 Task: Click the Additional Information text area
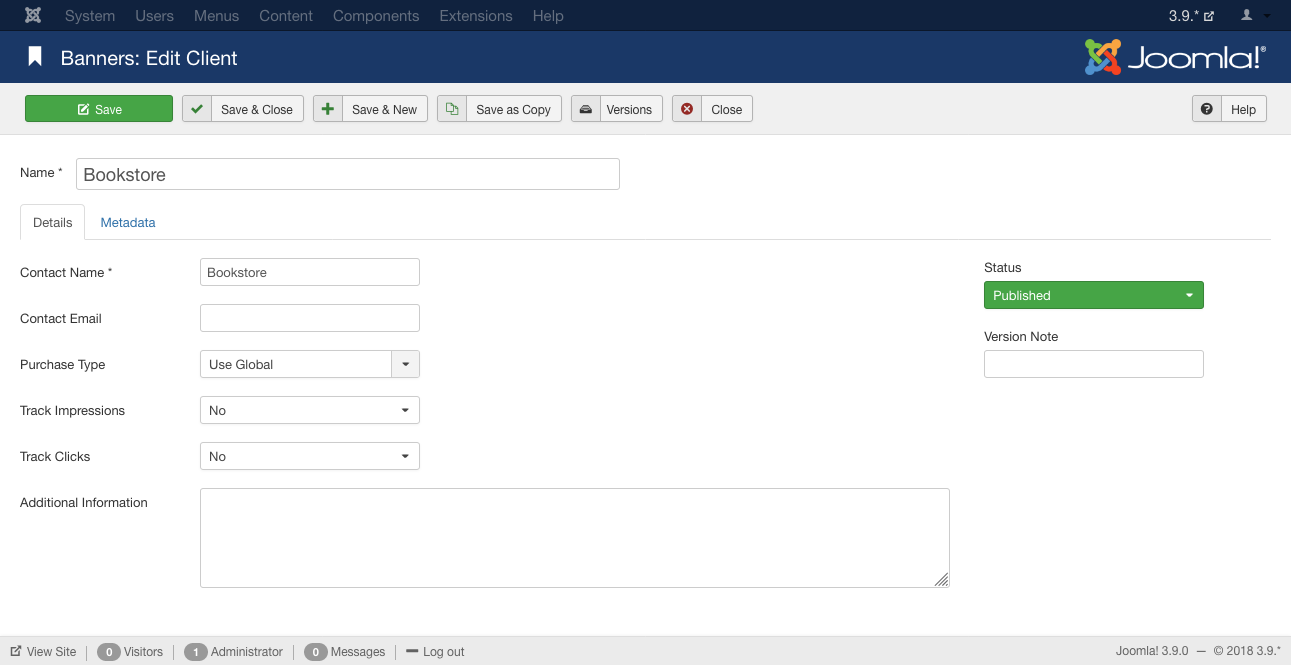574,537
